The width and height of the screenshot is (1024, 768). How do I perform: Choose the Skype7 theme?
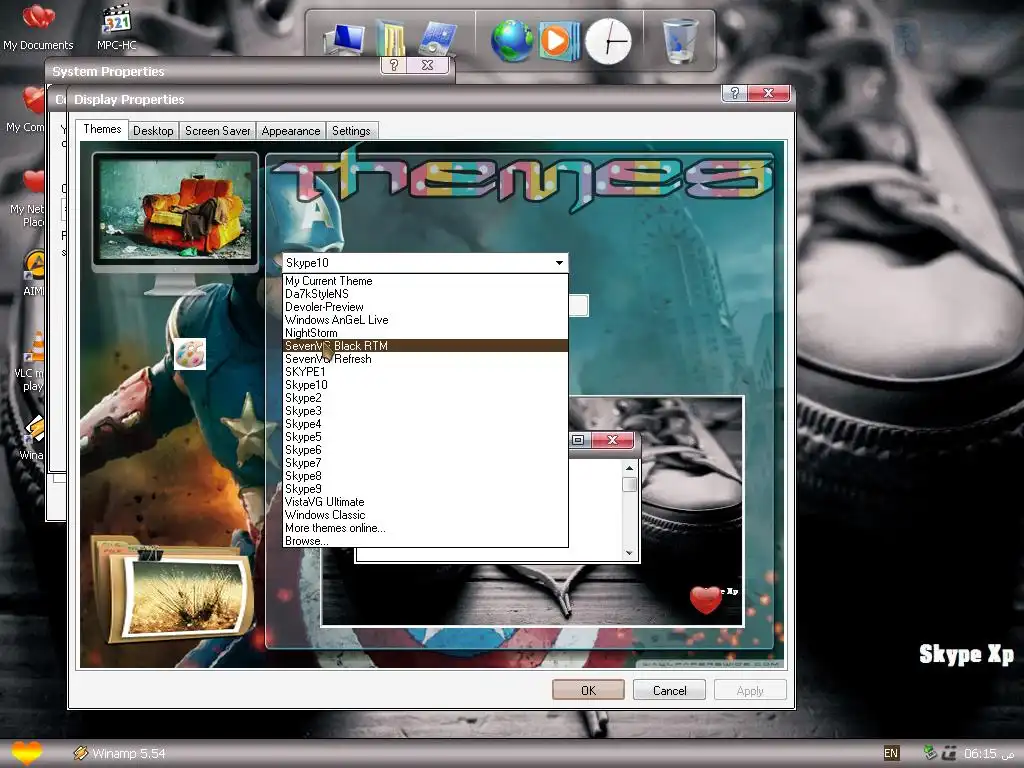425,463
